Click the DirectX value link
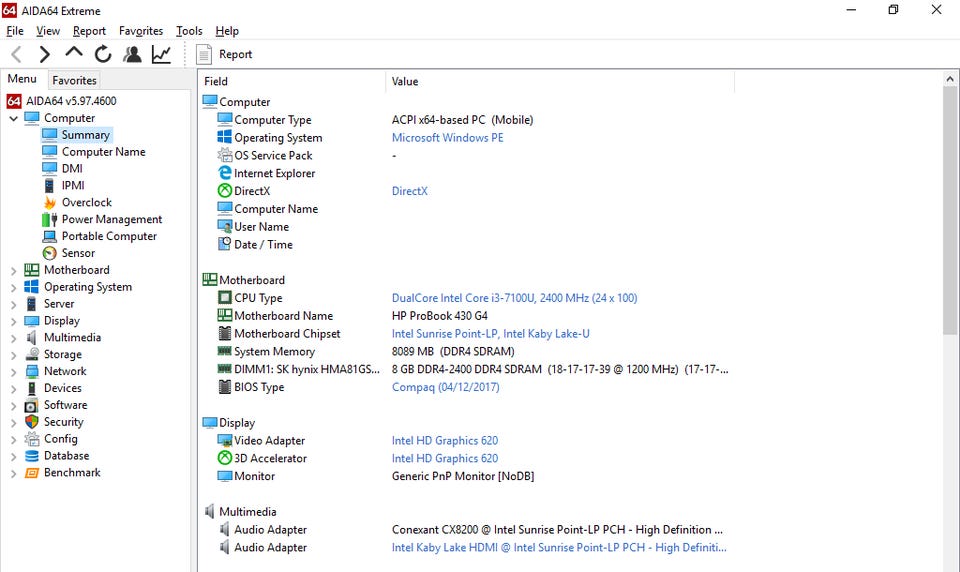Viewport: 960px width, 572px height. pos(410,191)
